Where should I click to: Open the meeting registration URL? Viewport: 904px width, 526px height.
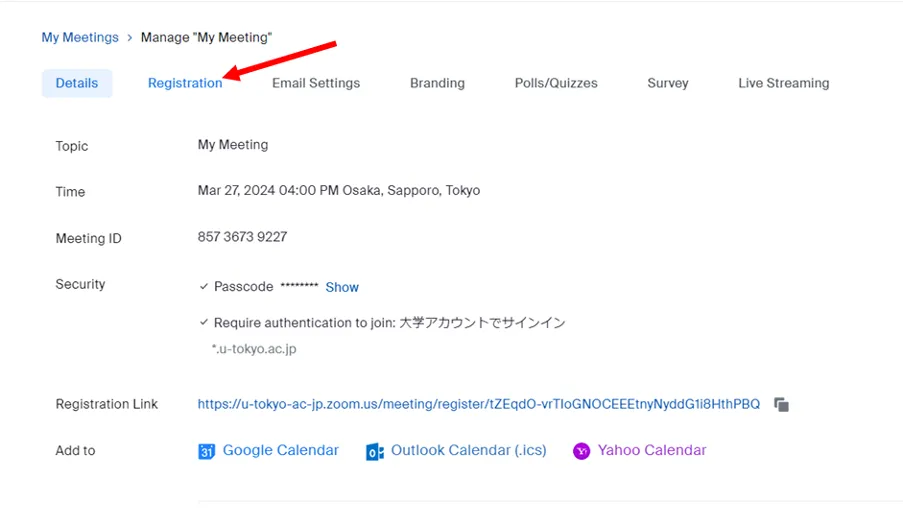click(478, 404)
